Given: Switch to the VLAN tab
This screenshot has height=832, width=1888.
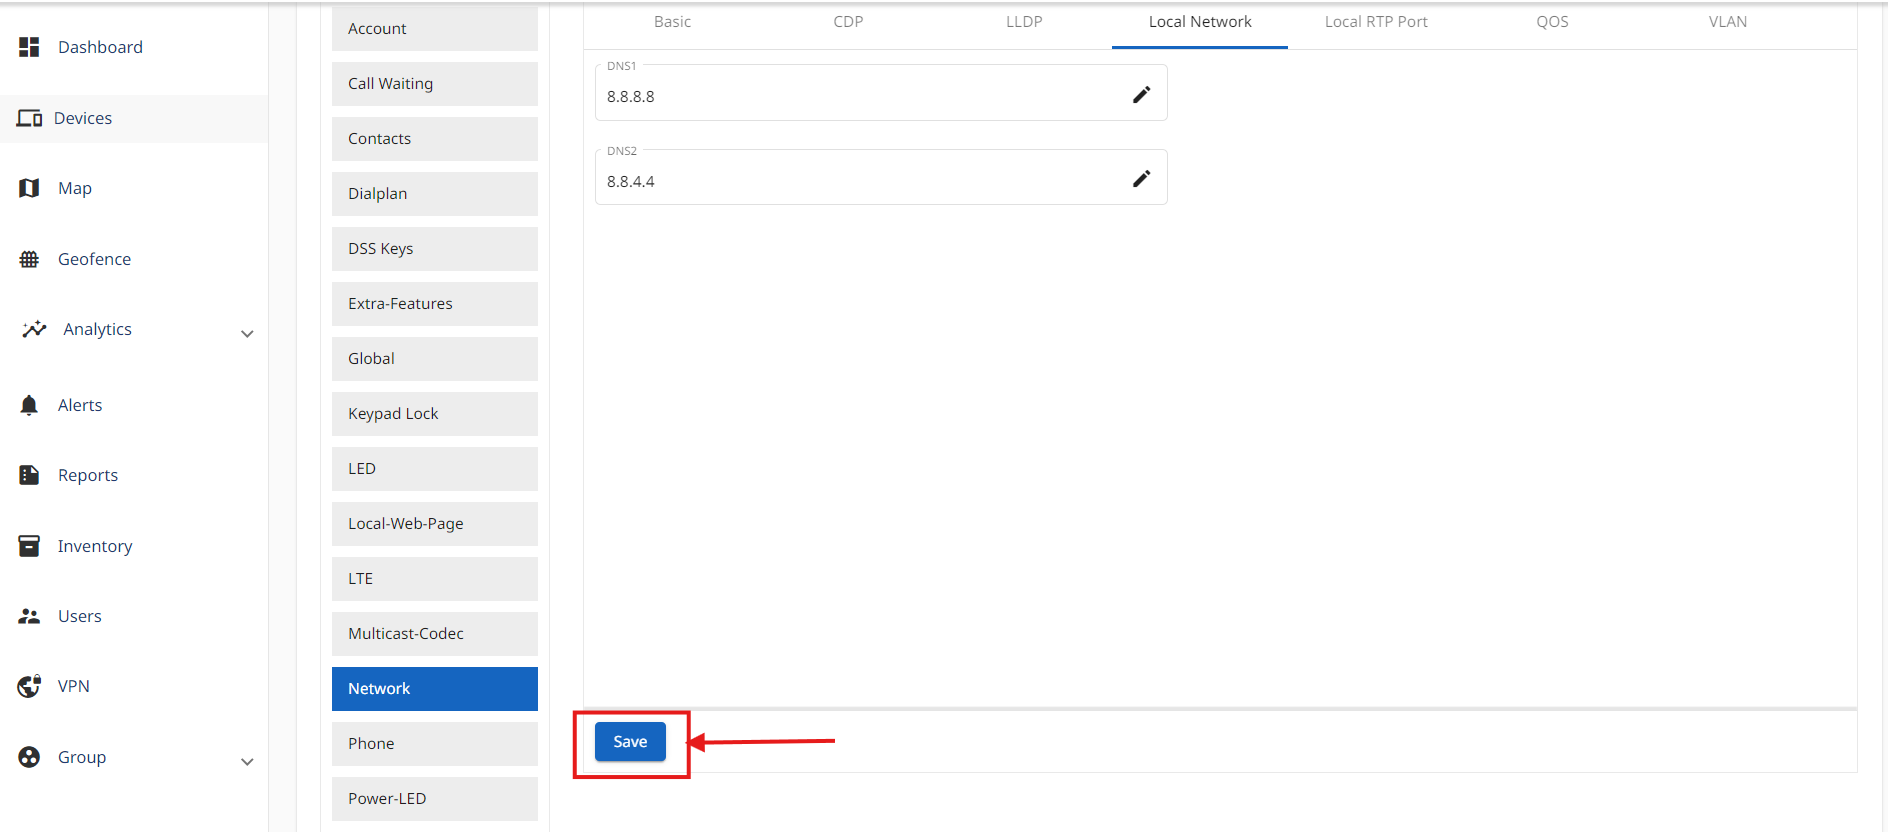Looking at the screenshot, I should click(1727, 22).
